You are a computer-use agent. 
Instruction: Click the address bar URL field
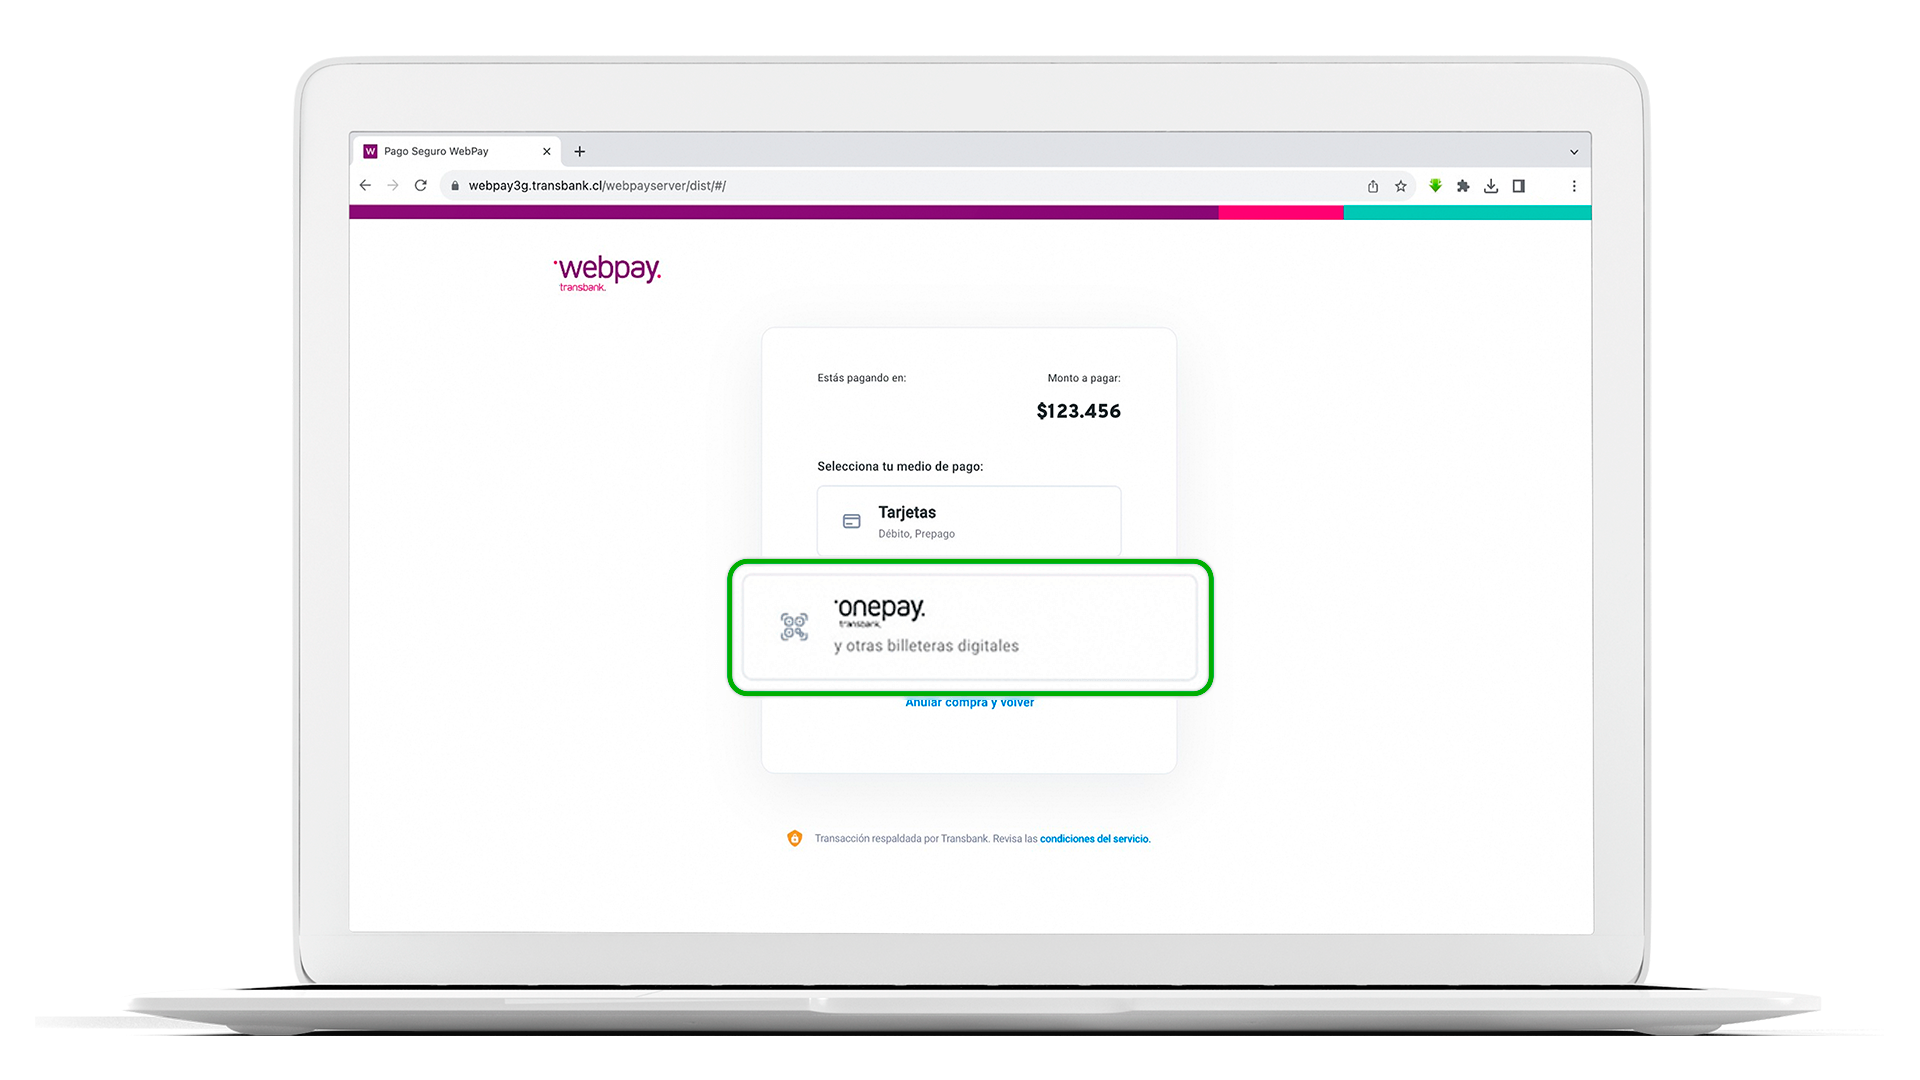(900, 186)
